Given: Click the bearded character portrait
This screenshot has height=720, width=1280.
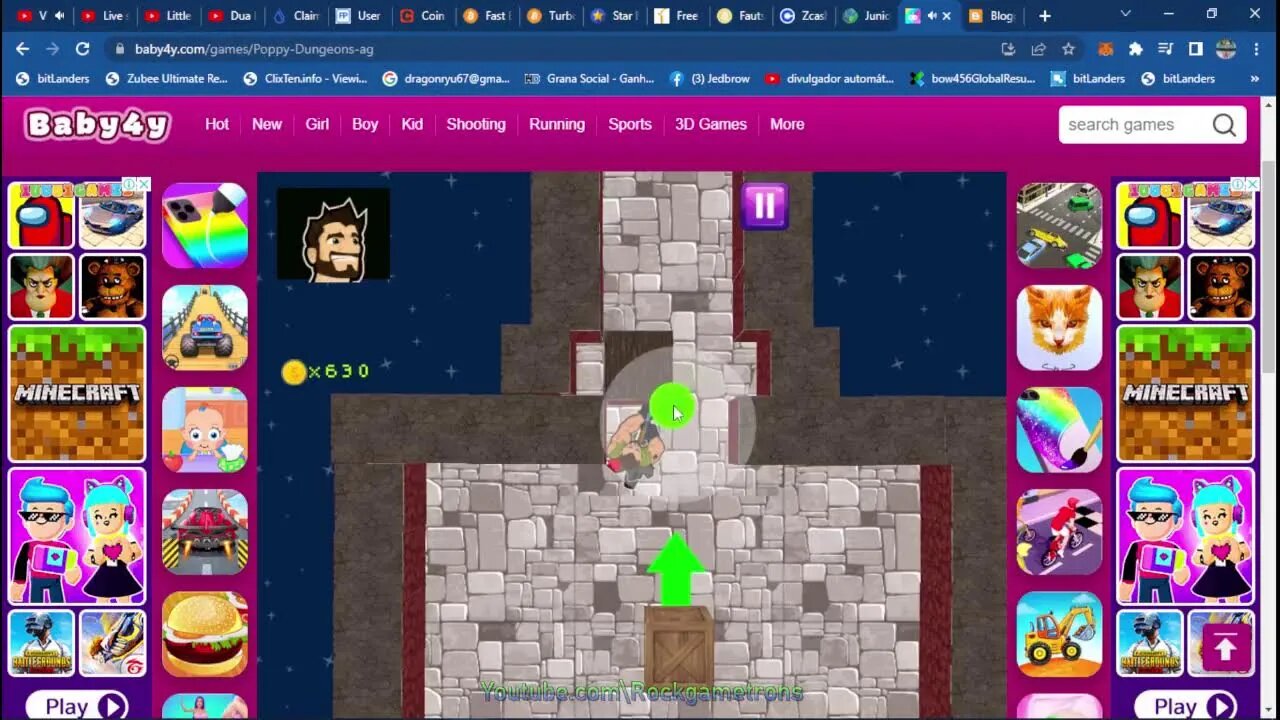Looking at the screenshot, I should coord(333,234).
